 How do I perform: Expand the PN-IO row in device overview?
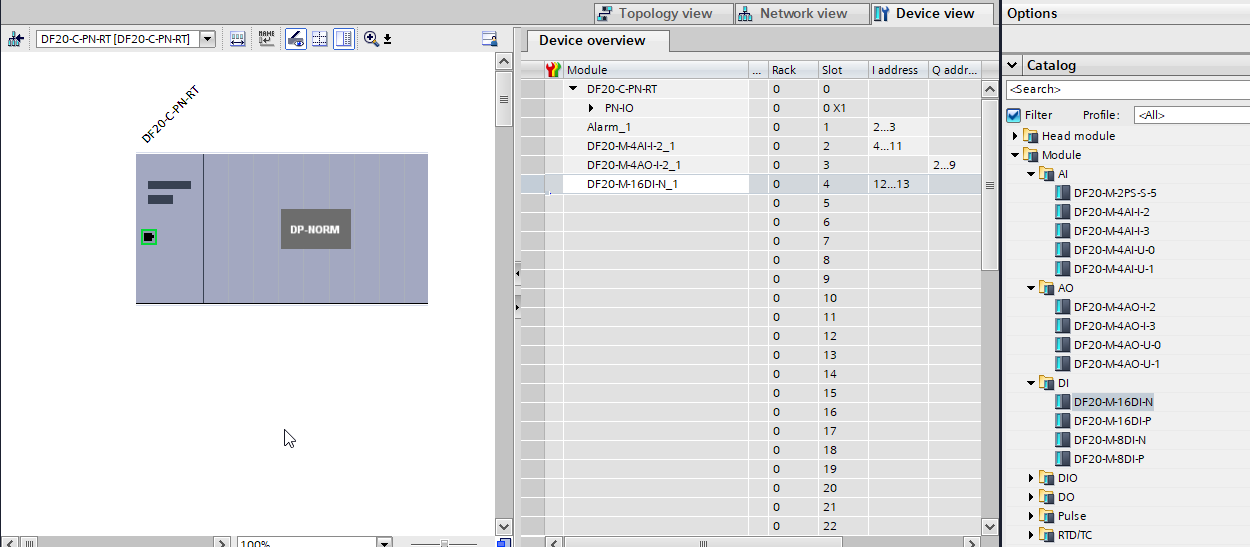(x=591, y=108)
